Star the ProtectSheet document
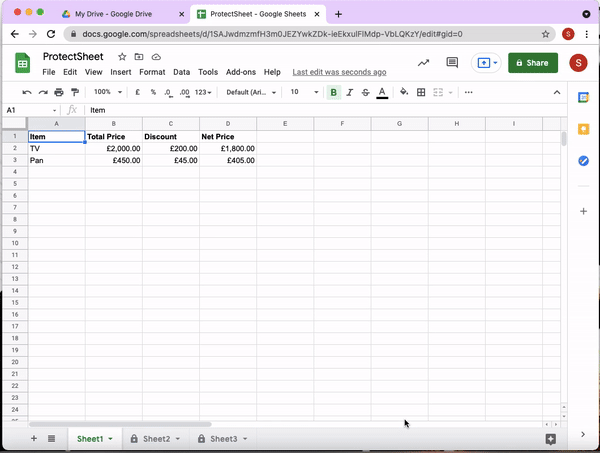This screenshot has height=453, width=600. coord(122,57)
